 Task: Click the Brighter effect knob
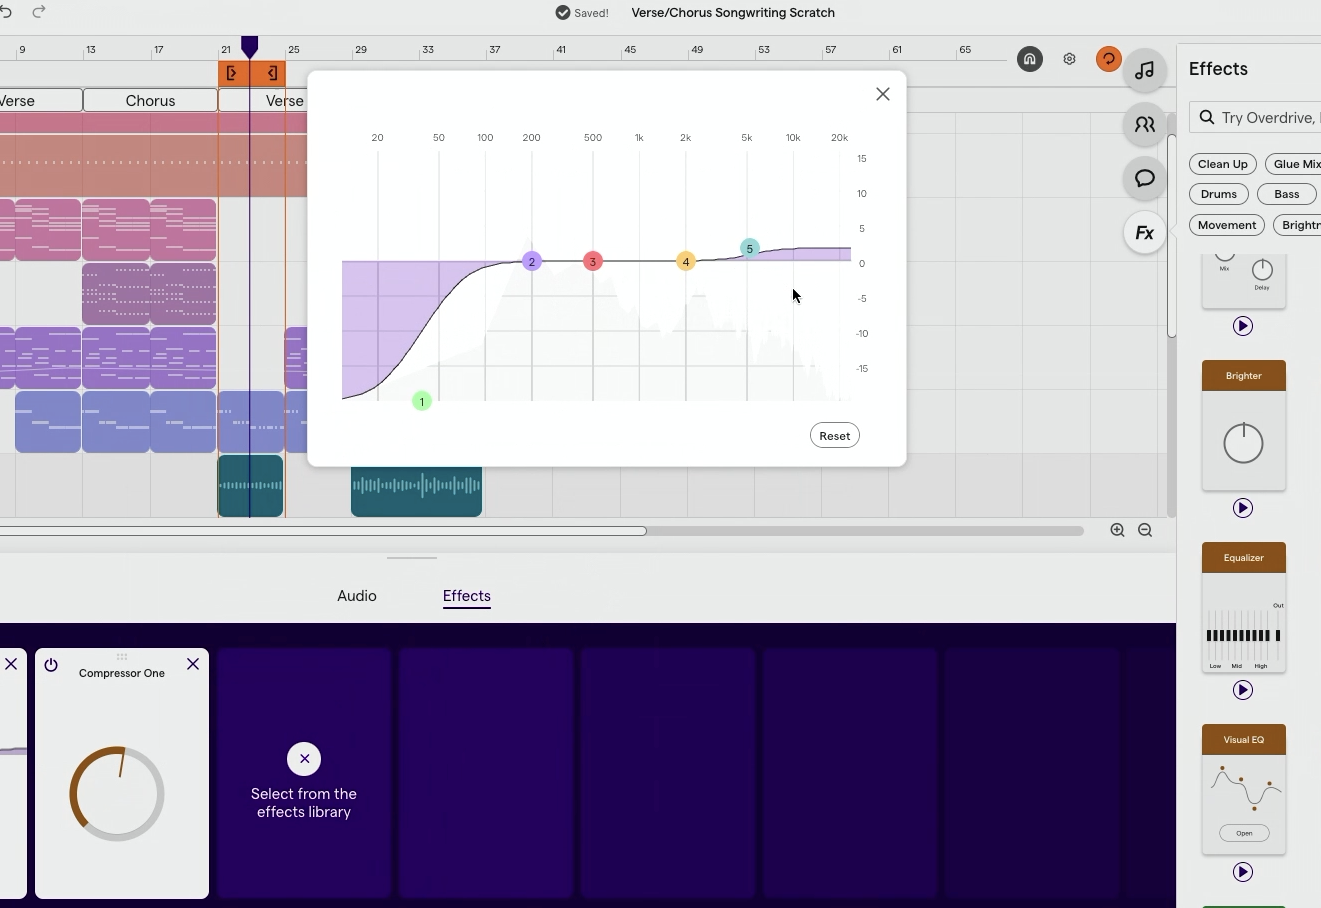[1244, 443]
